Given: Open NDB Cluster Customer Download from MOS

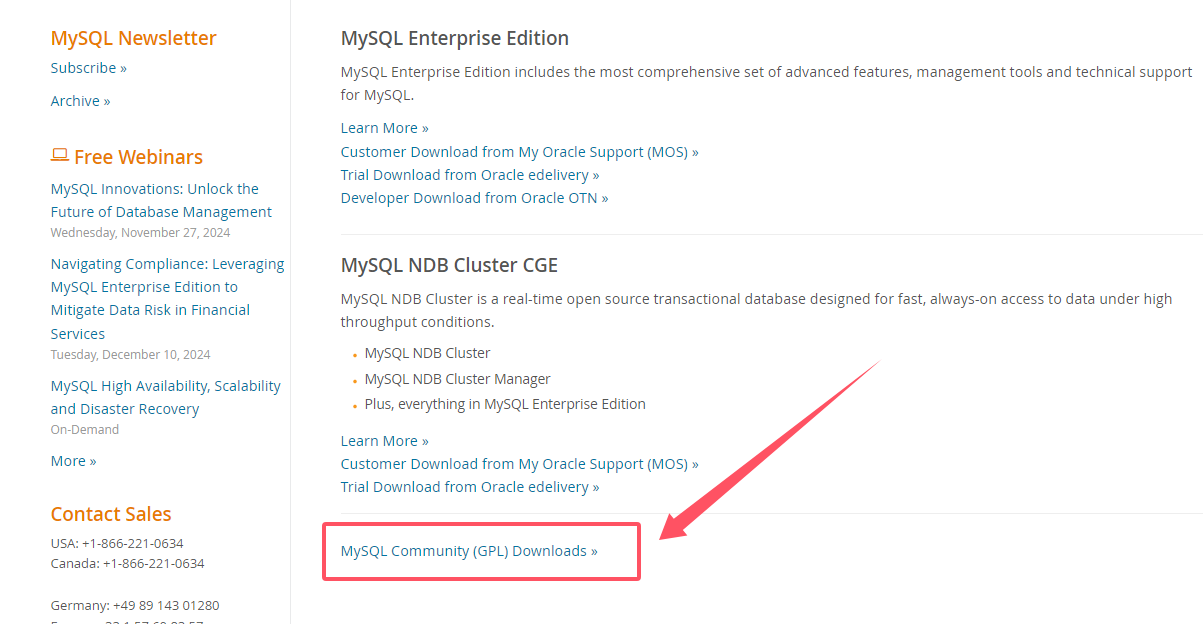Looking at the screenshot, I should [520, 464].
